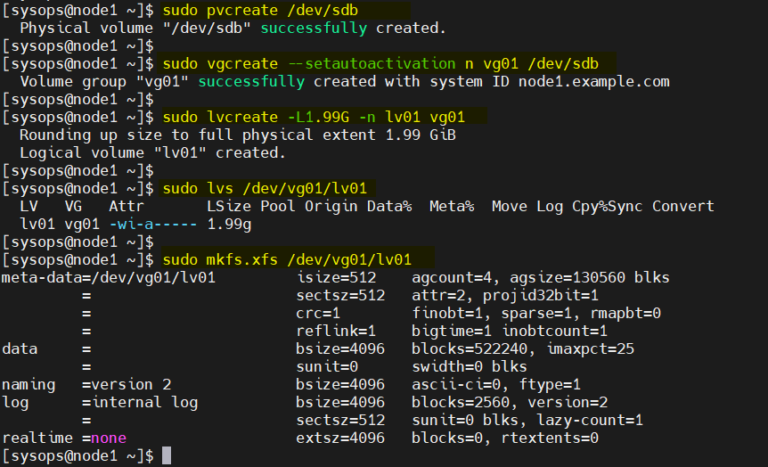The image size is (768, 467).
Task: Click the 'Attr' column header
Action: coord(126,206)
